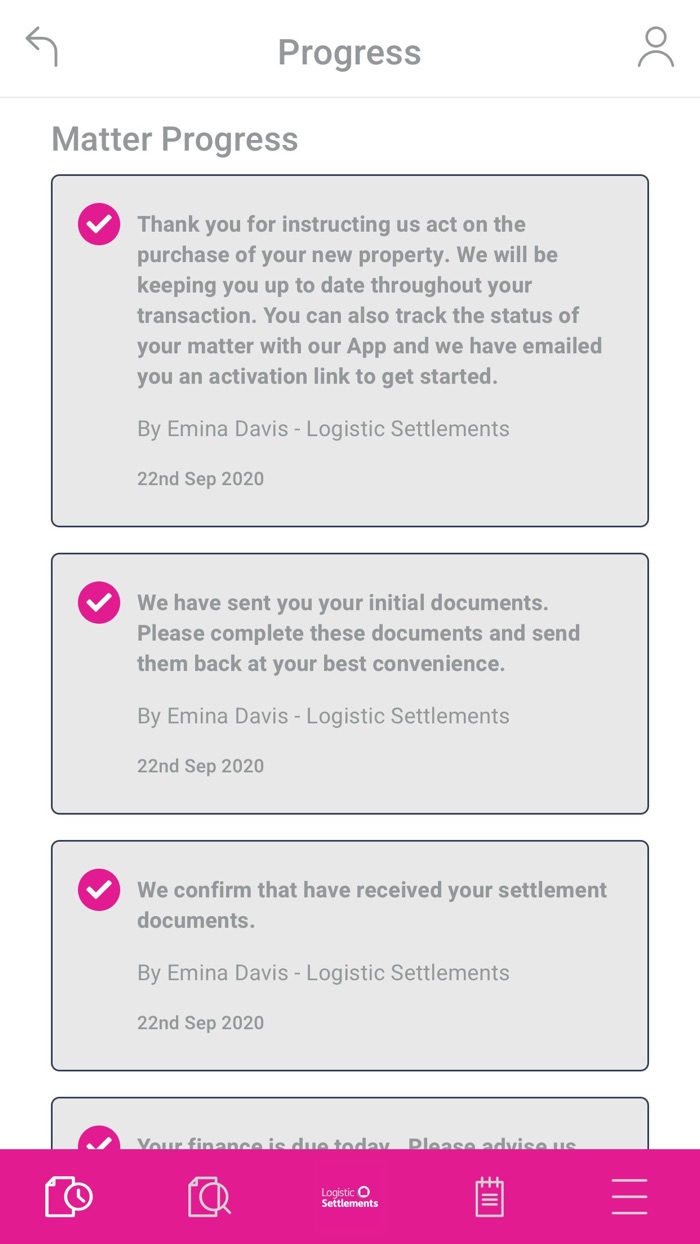This screenshot has height=1244, width=700.
Task: Open the notepad icon in bottom bar
Action: [x=489, y=1195]
